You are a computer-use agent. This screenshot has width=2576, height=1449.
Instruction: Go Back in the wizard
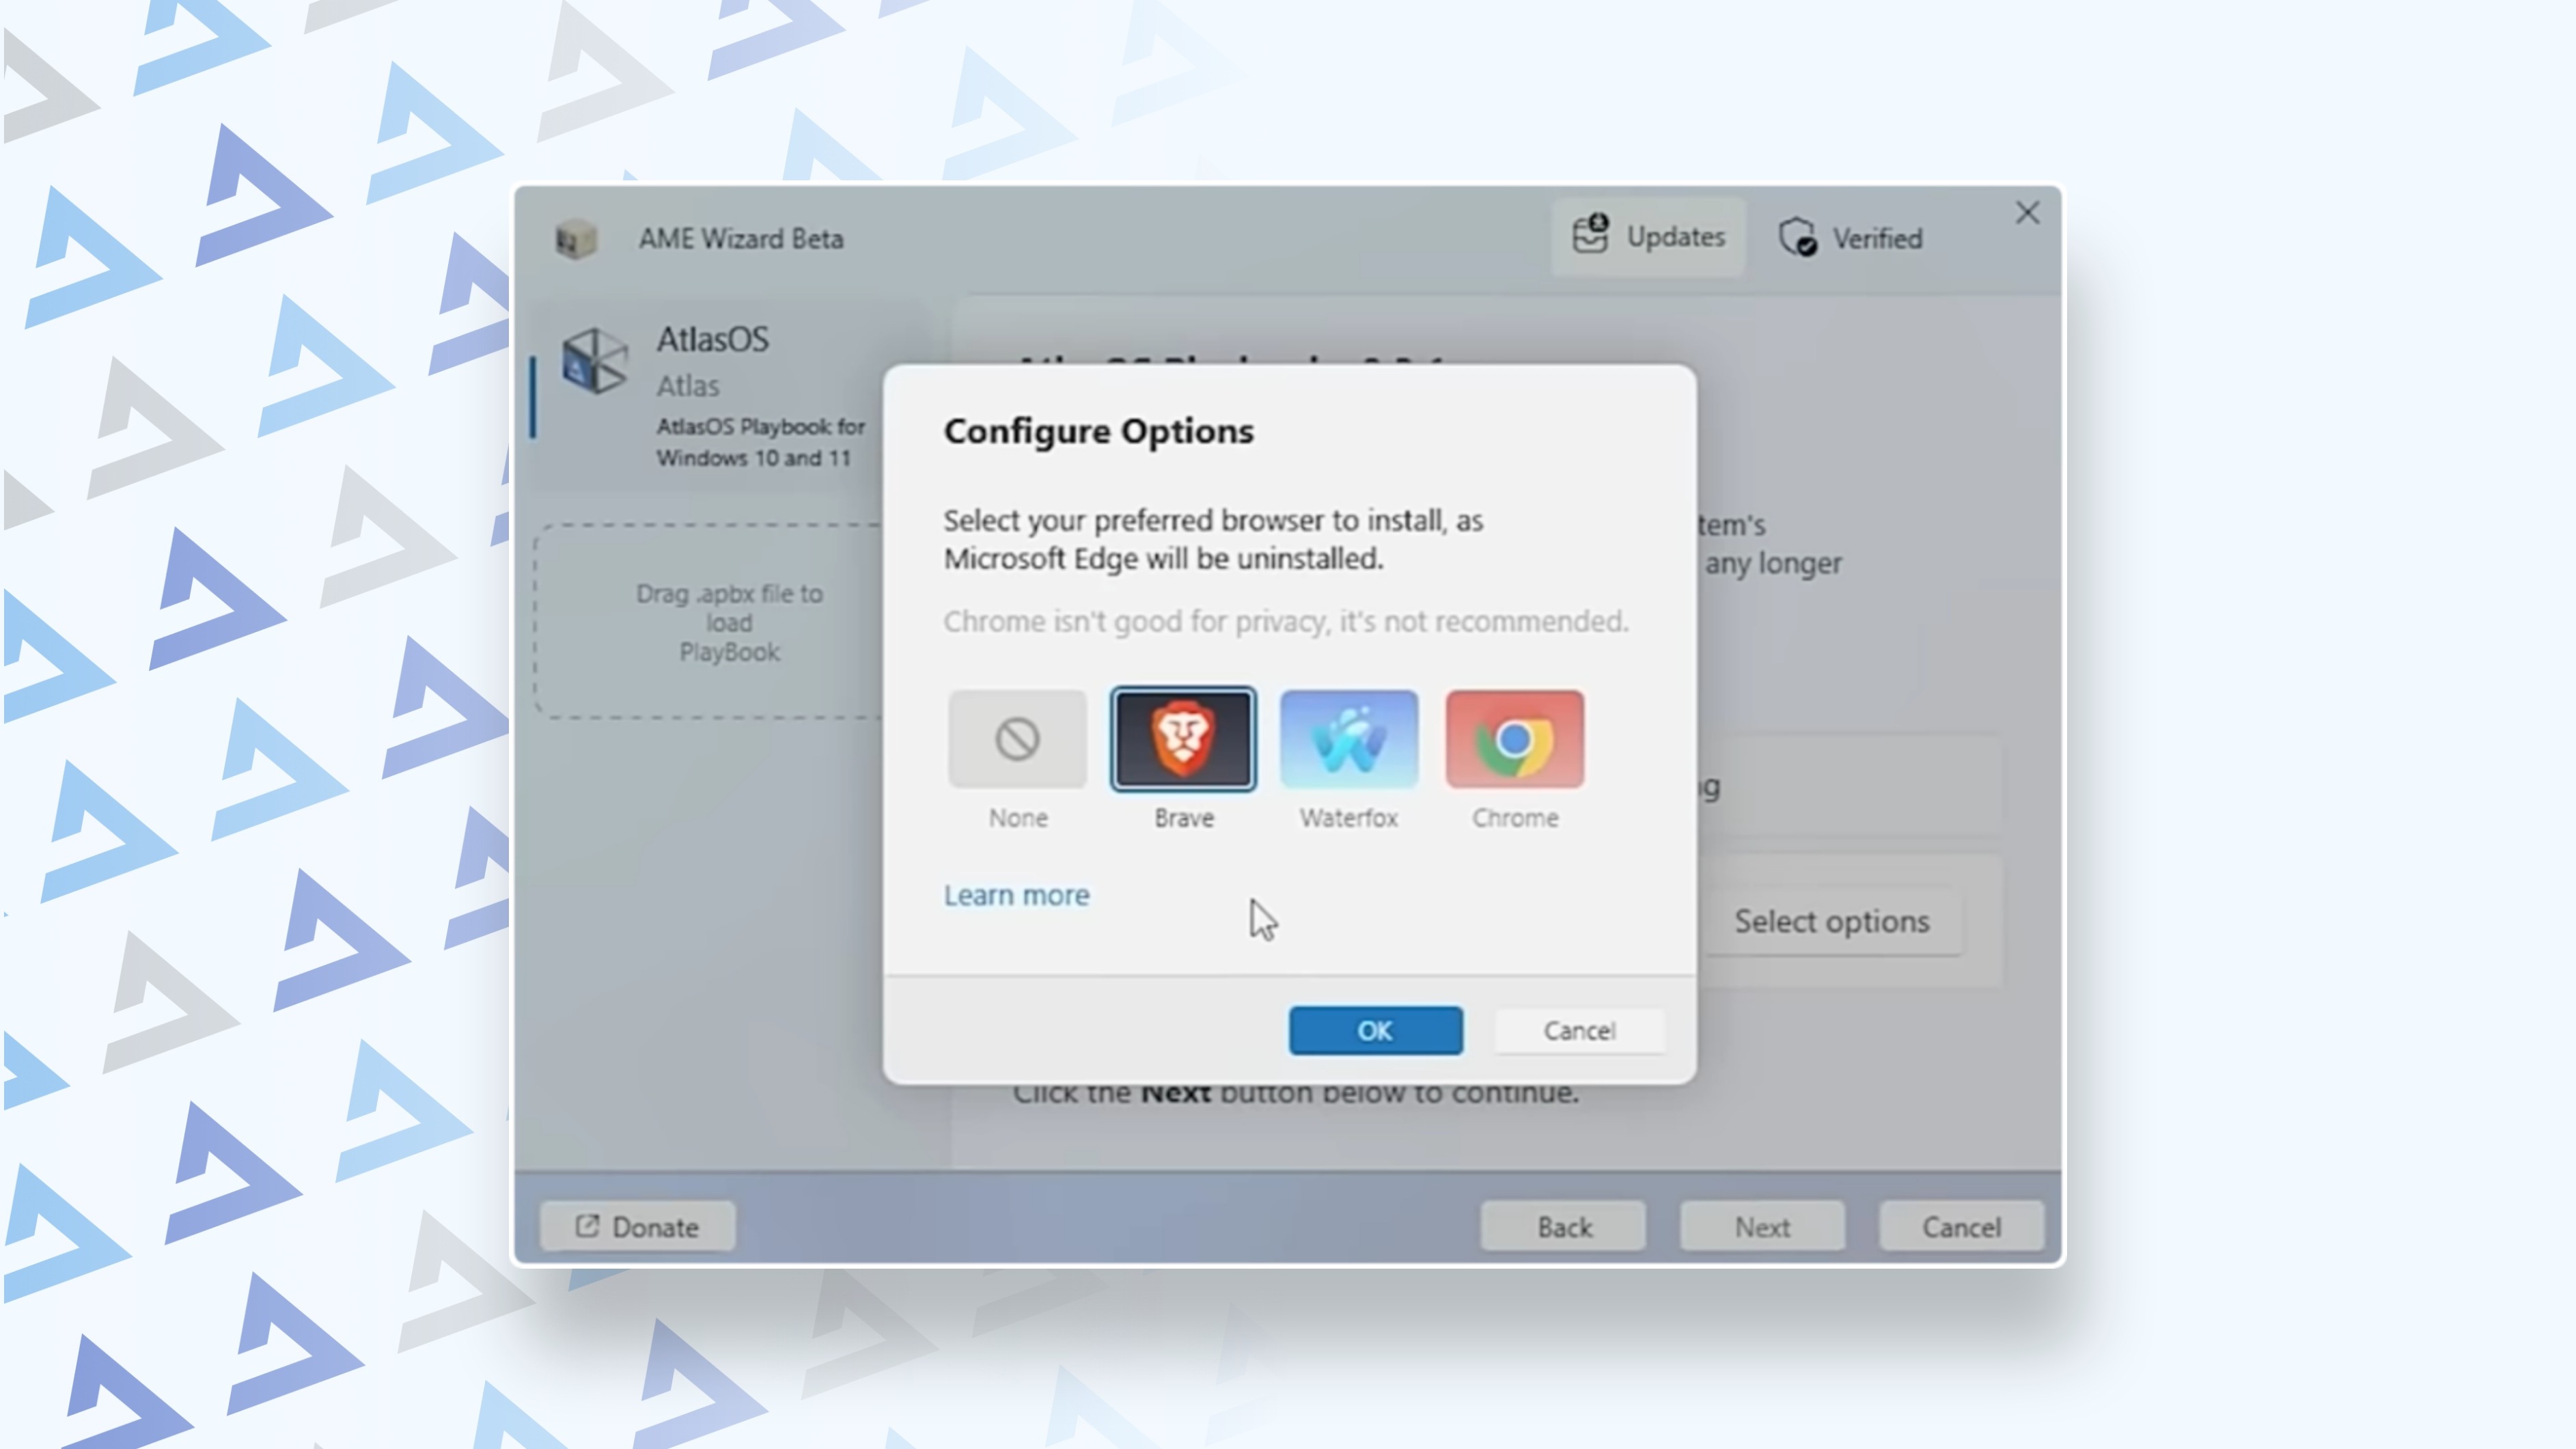tap(1563, 1226)
